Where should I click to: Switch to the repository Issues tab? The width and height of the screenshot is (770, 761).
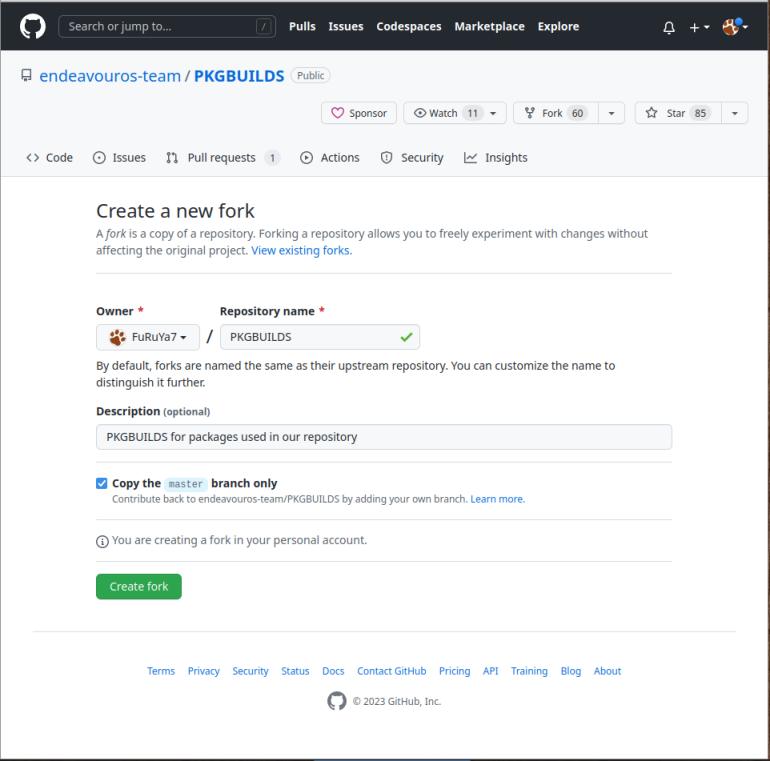pyautogui.click(x=119, y=158)
